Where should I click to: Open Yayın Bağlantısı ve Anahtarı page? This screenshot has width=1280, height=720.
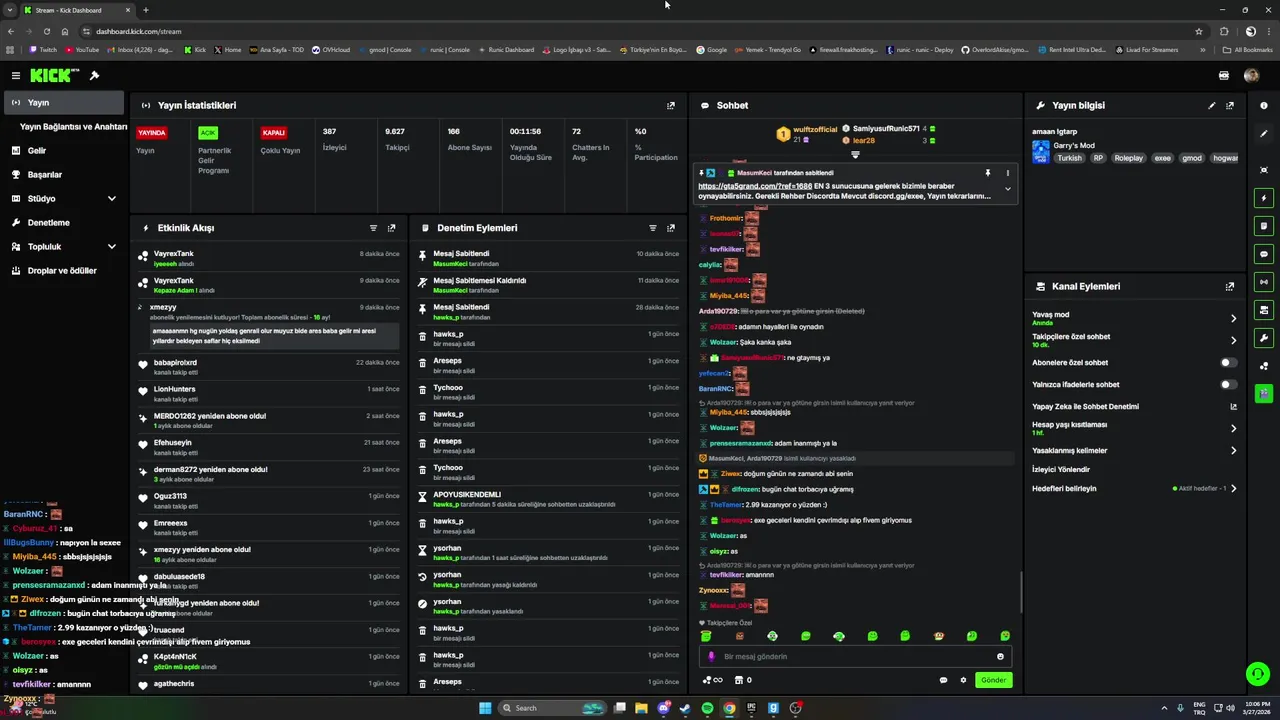[x=74, y=127]
